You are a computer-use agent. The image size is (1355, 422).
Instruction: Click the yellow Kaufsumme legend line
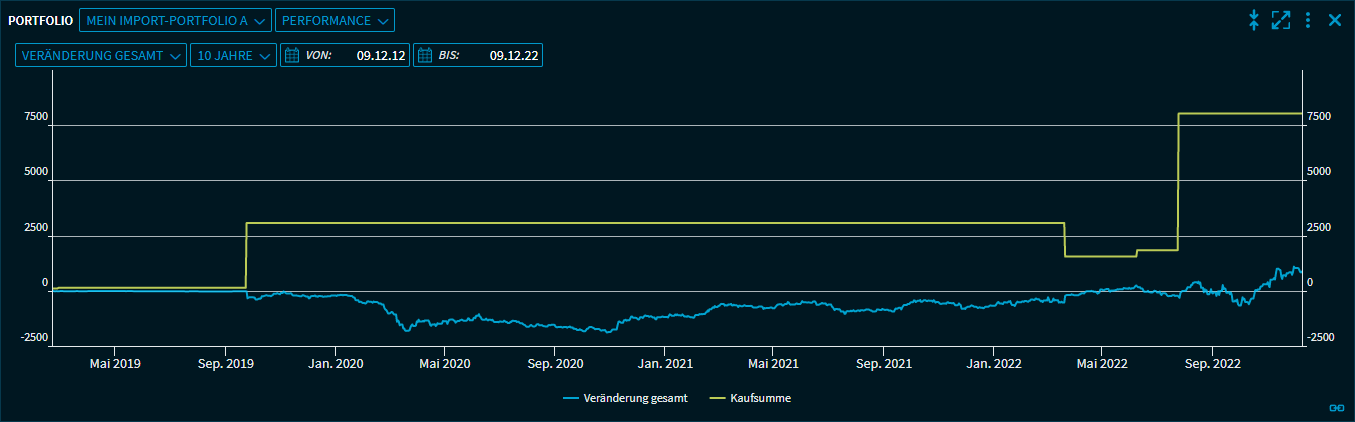[x=718, y=398]
